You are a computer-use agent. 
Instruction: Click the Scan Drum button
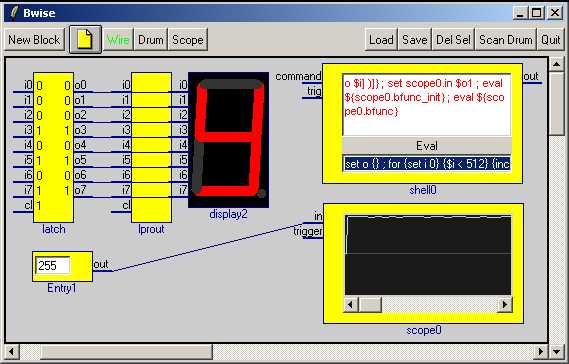506,40
